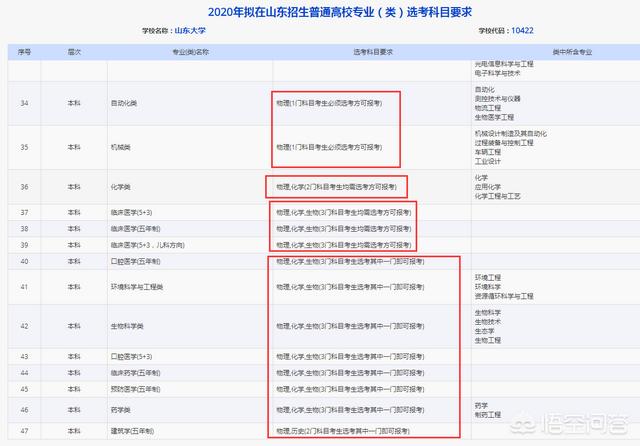The width and height of the screenshot is (640, 446).
Task: Click 化学类 in row 36
Action: pyautogui.click(x=121, y=187)
